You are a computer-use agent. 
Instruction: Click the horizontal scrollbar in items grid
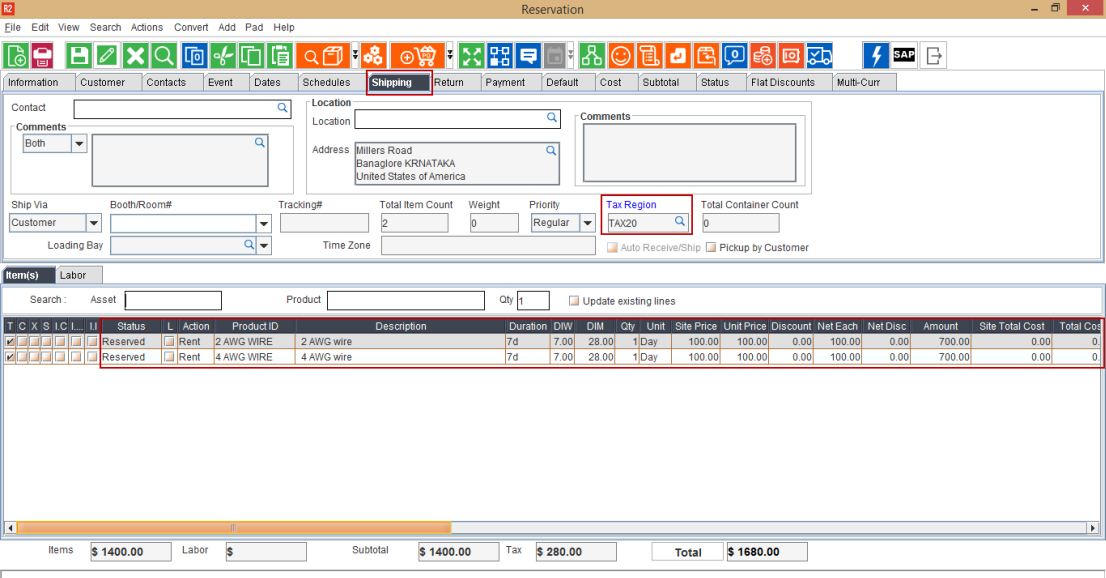click(234, 528)
